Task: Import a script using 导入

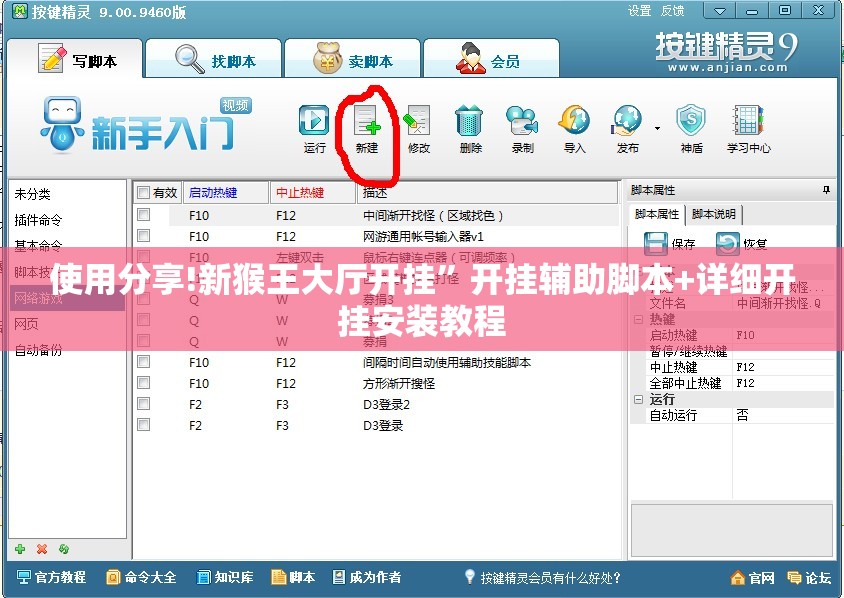Action: pos(574,128)
